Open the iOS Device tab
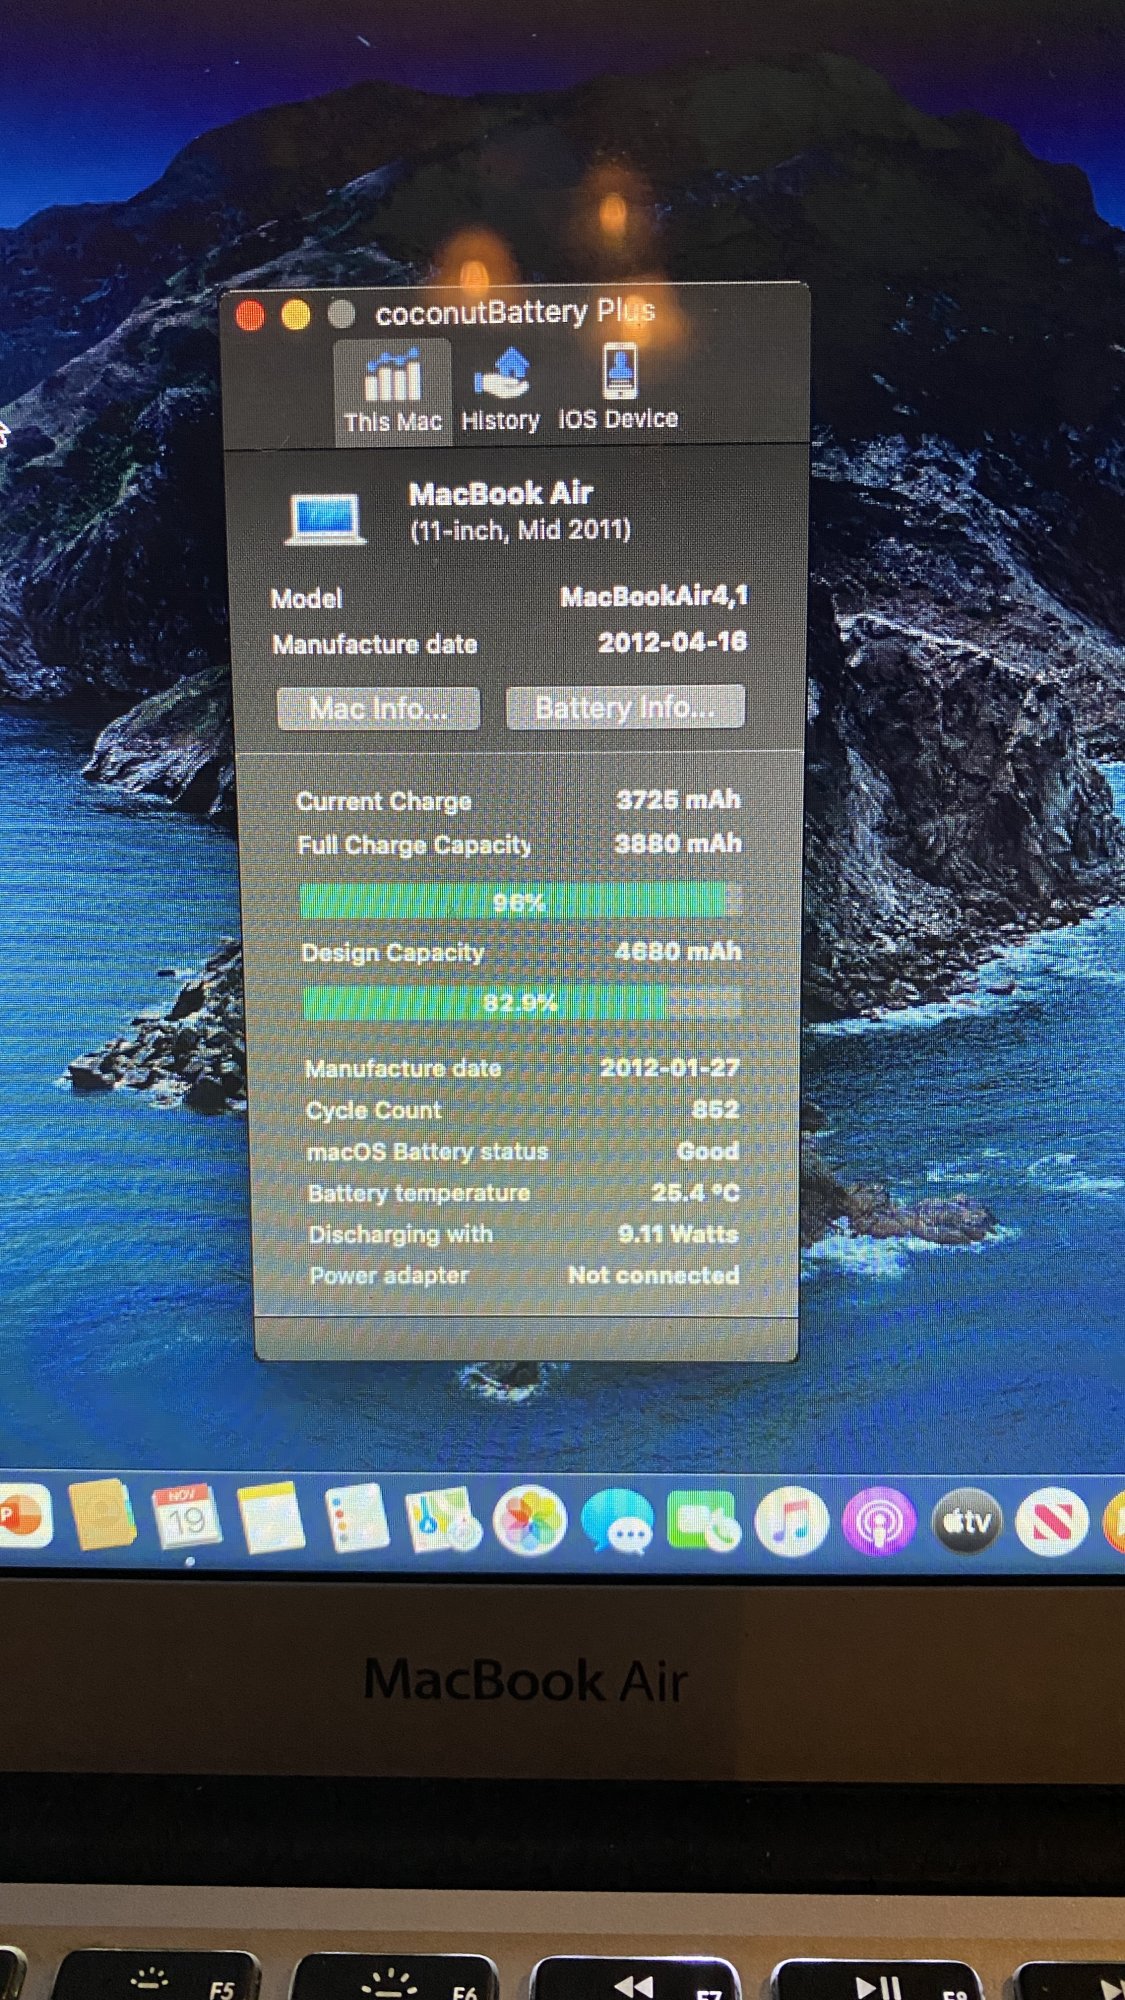Viewport: 1125px width, 2000px height. [x=618, y=388]
